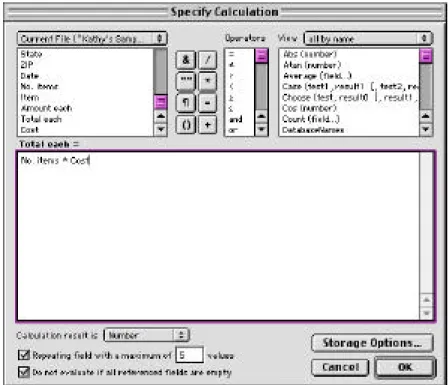Screen dimensions: 448x385
Task: Open the Calculation result is Number popup
Action: (146, 335)
